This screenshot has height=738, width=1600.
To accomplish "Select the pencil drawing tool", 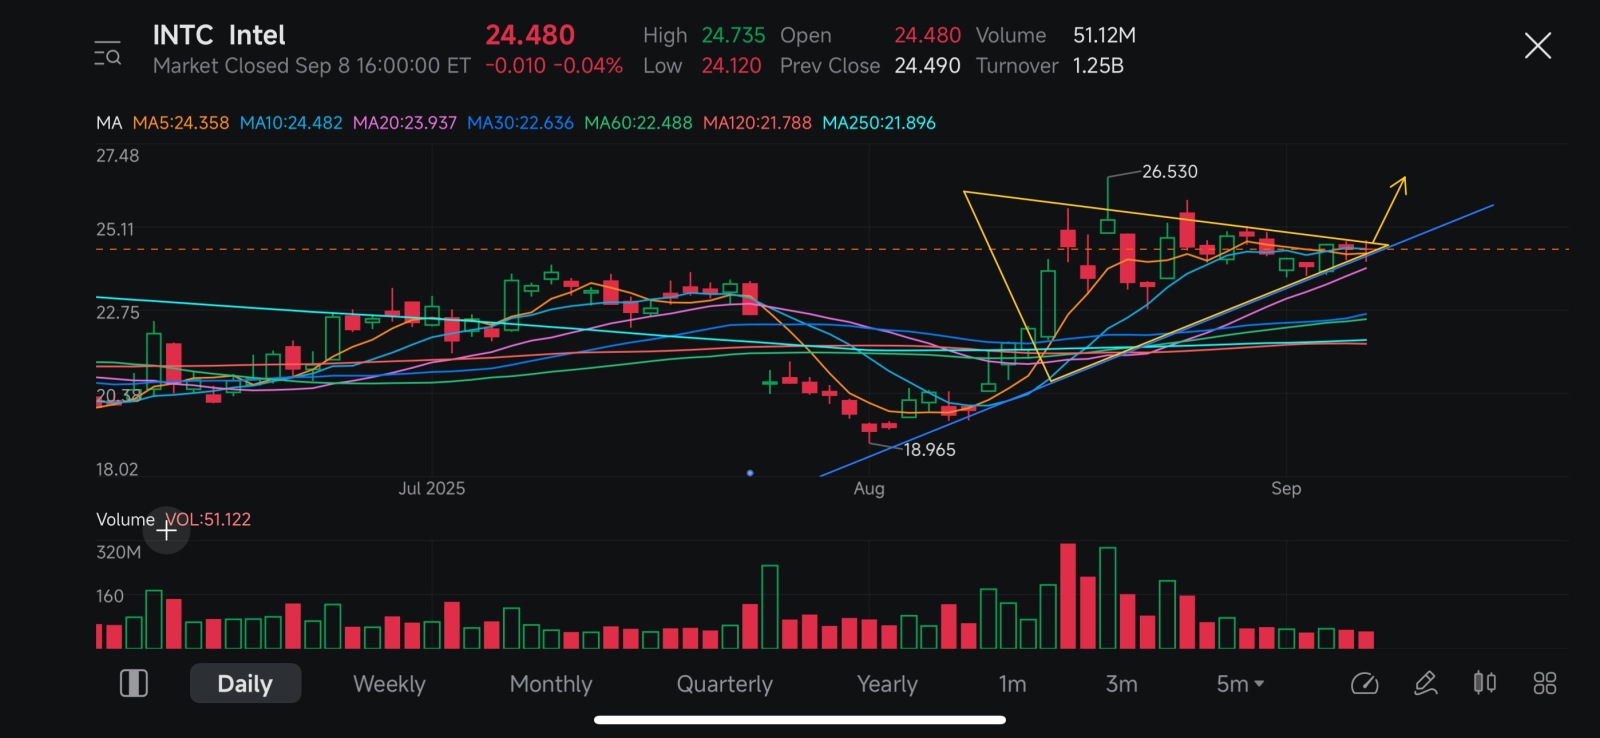I will [1425, 683].
